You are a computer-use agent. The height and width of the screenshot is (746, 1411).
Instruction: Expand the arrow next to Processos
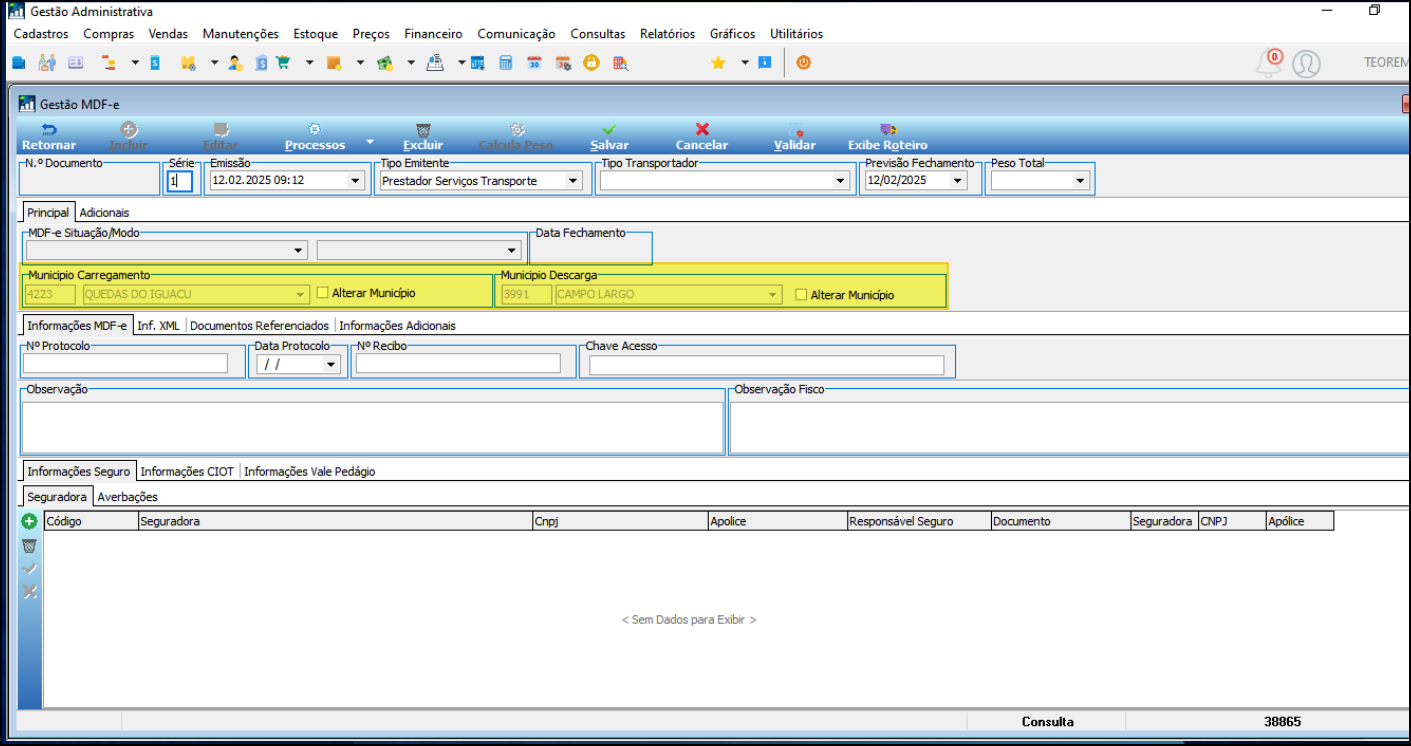click(369, 140)
